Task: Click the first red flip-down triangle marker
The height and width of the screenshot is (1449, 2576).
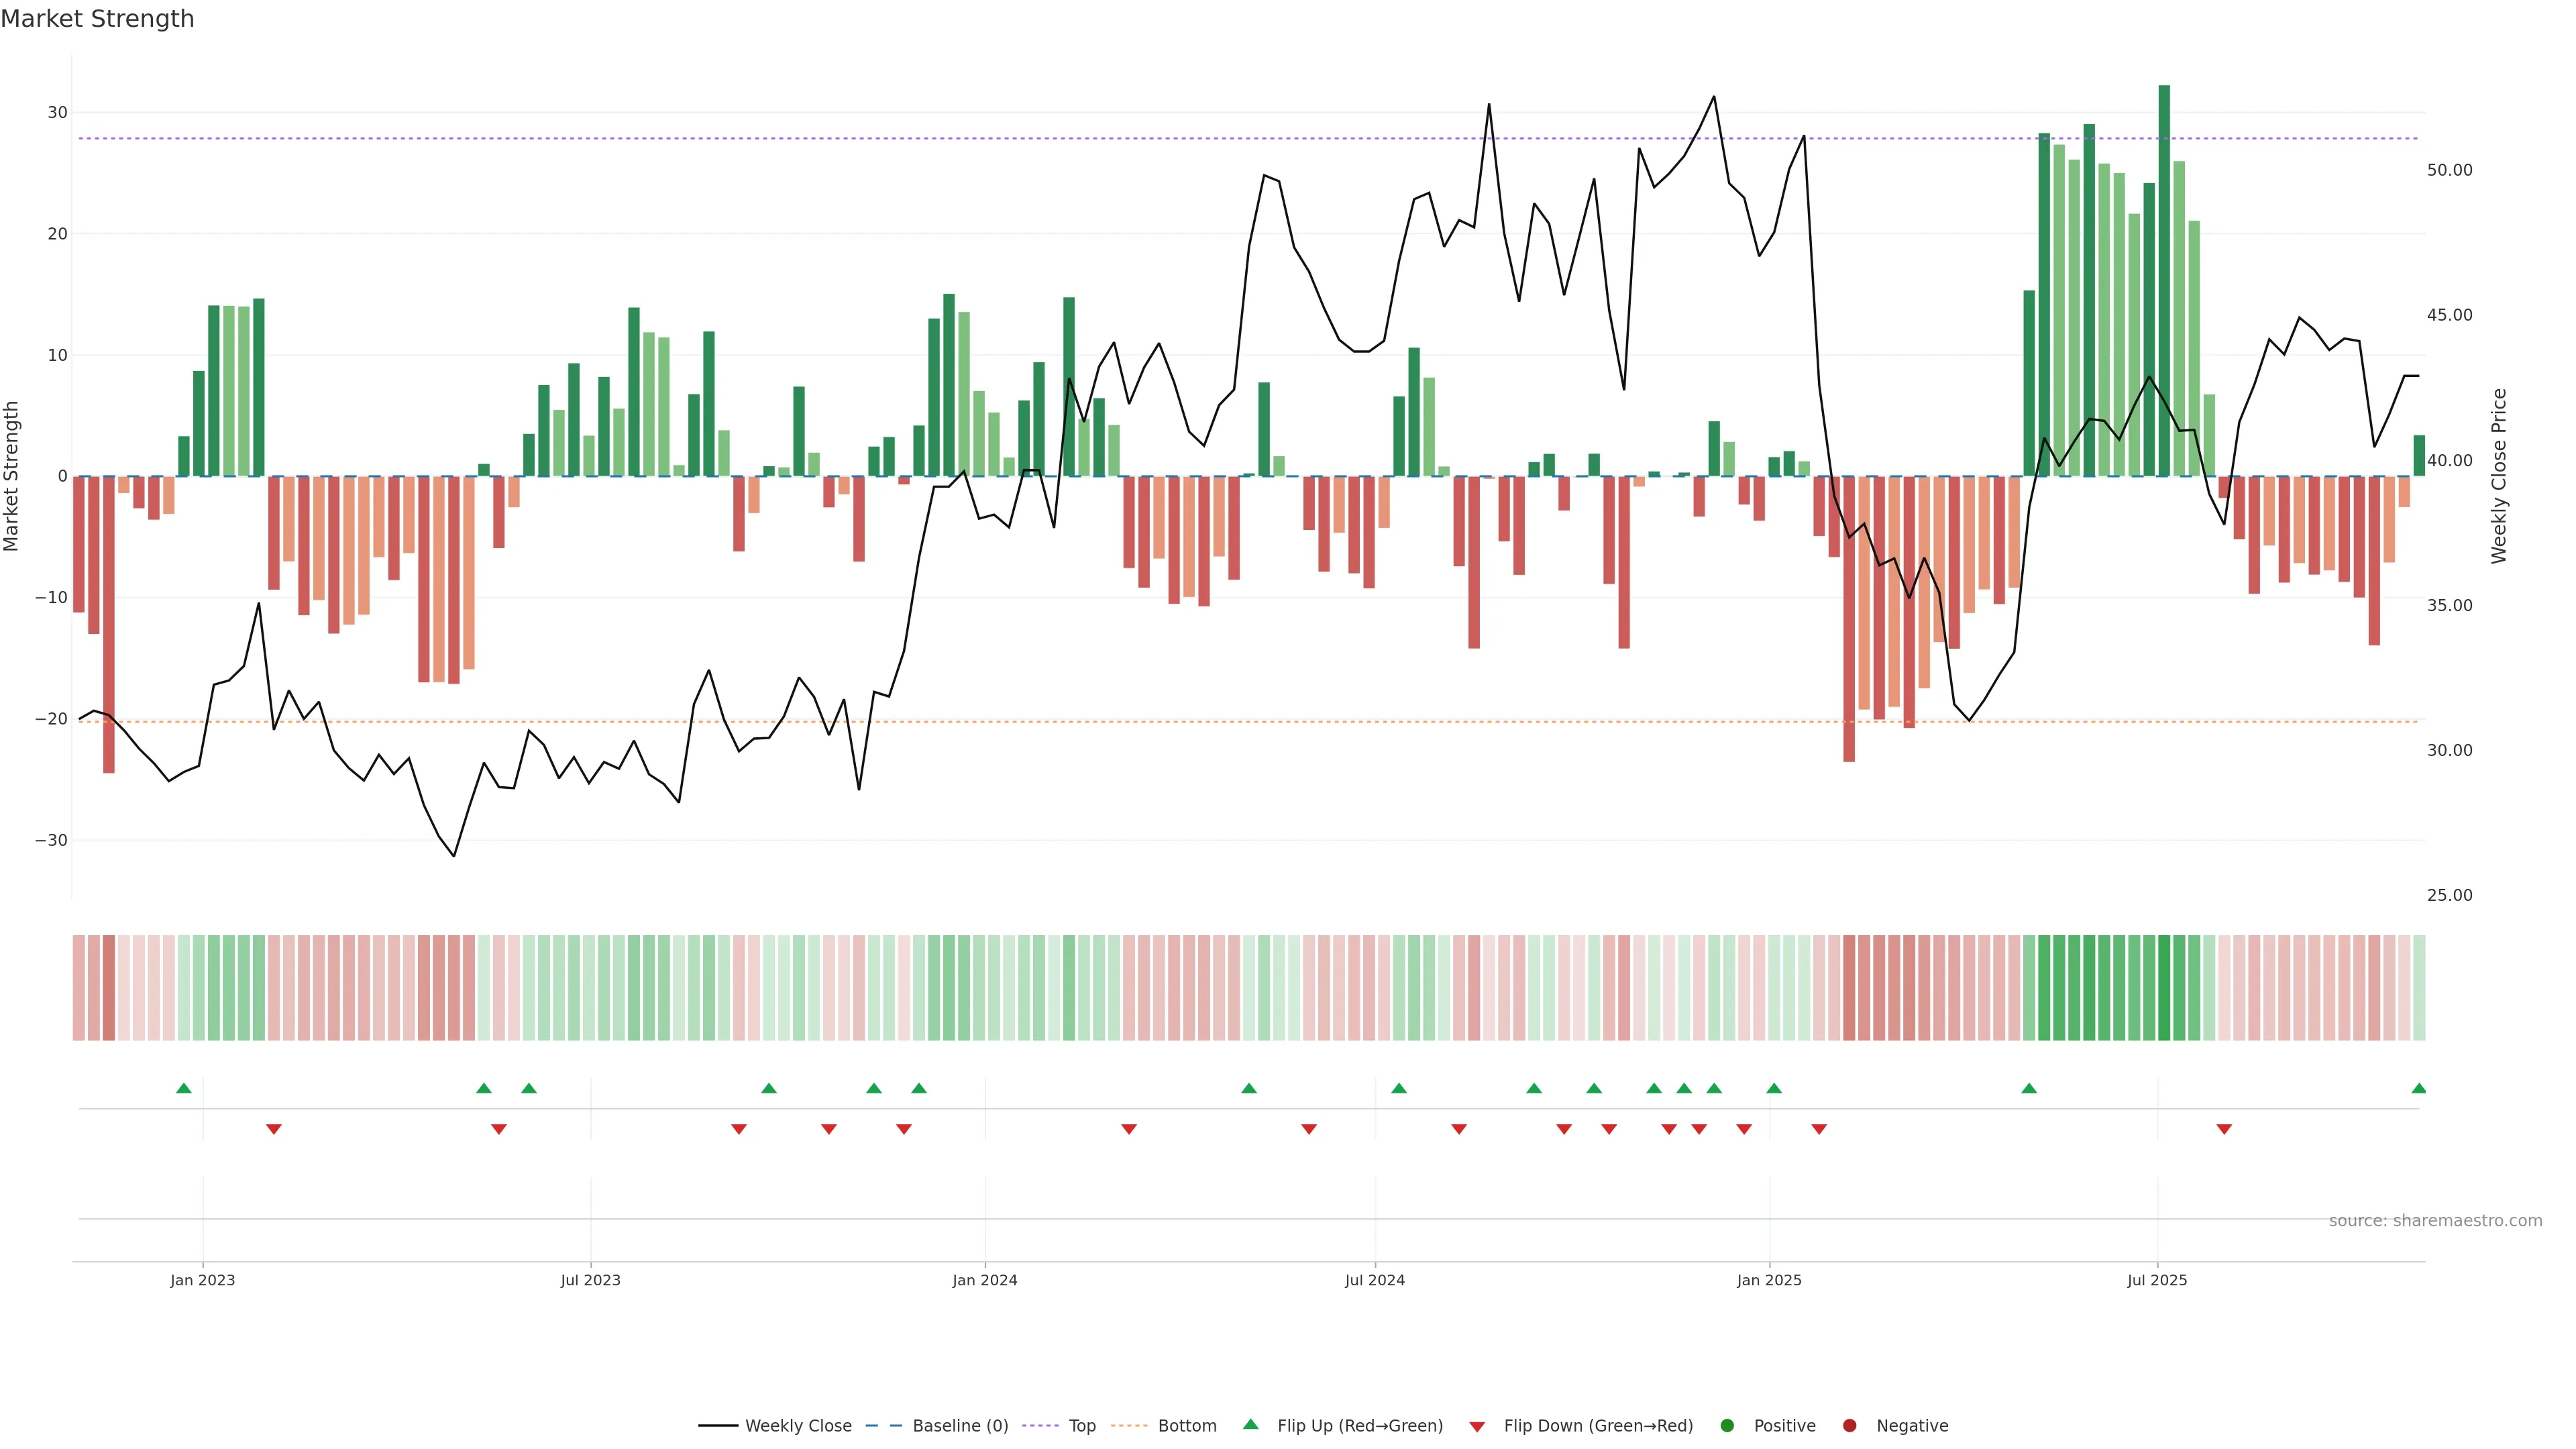Action: pos(274,1129)
